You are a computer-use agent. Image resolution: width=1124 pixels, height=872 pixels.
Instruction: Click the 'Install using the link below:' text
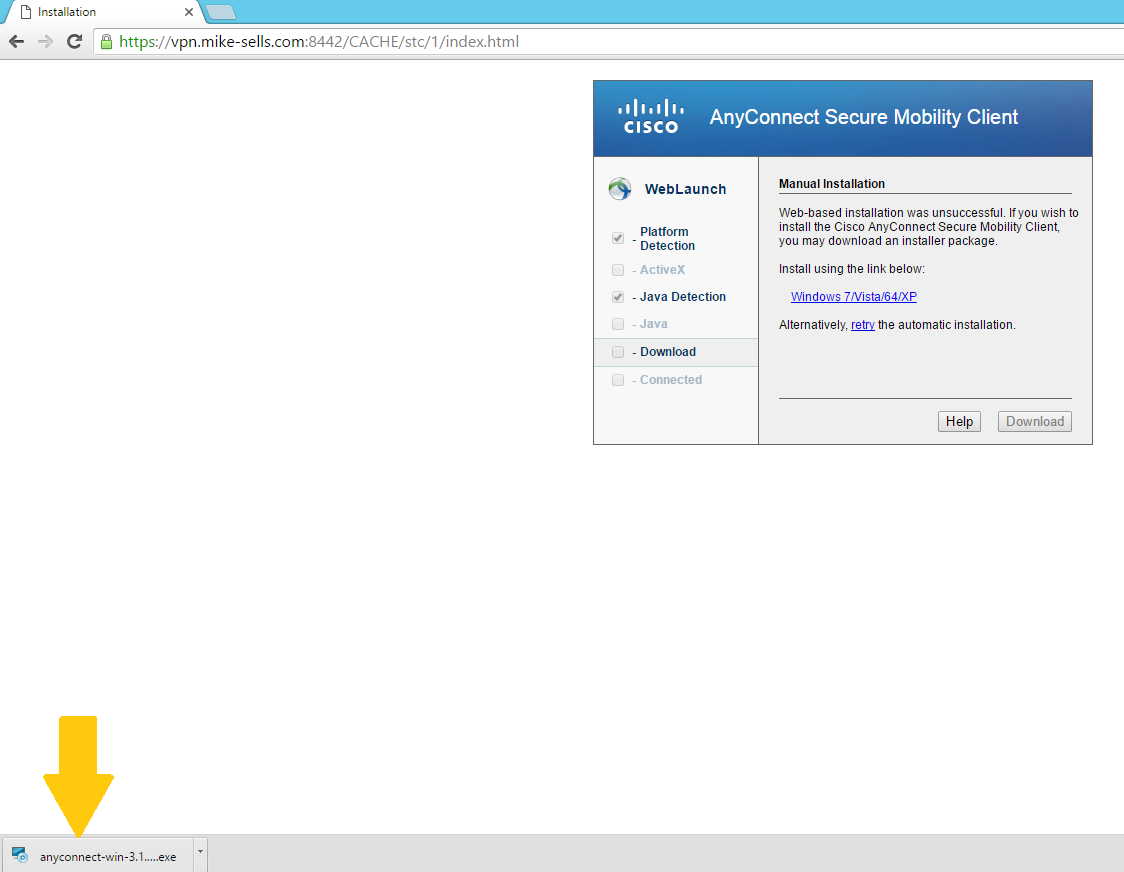pos(852,269)
